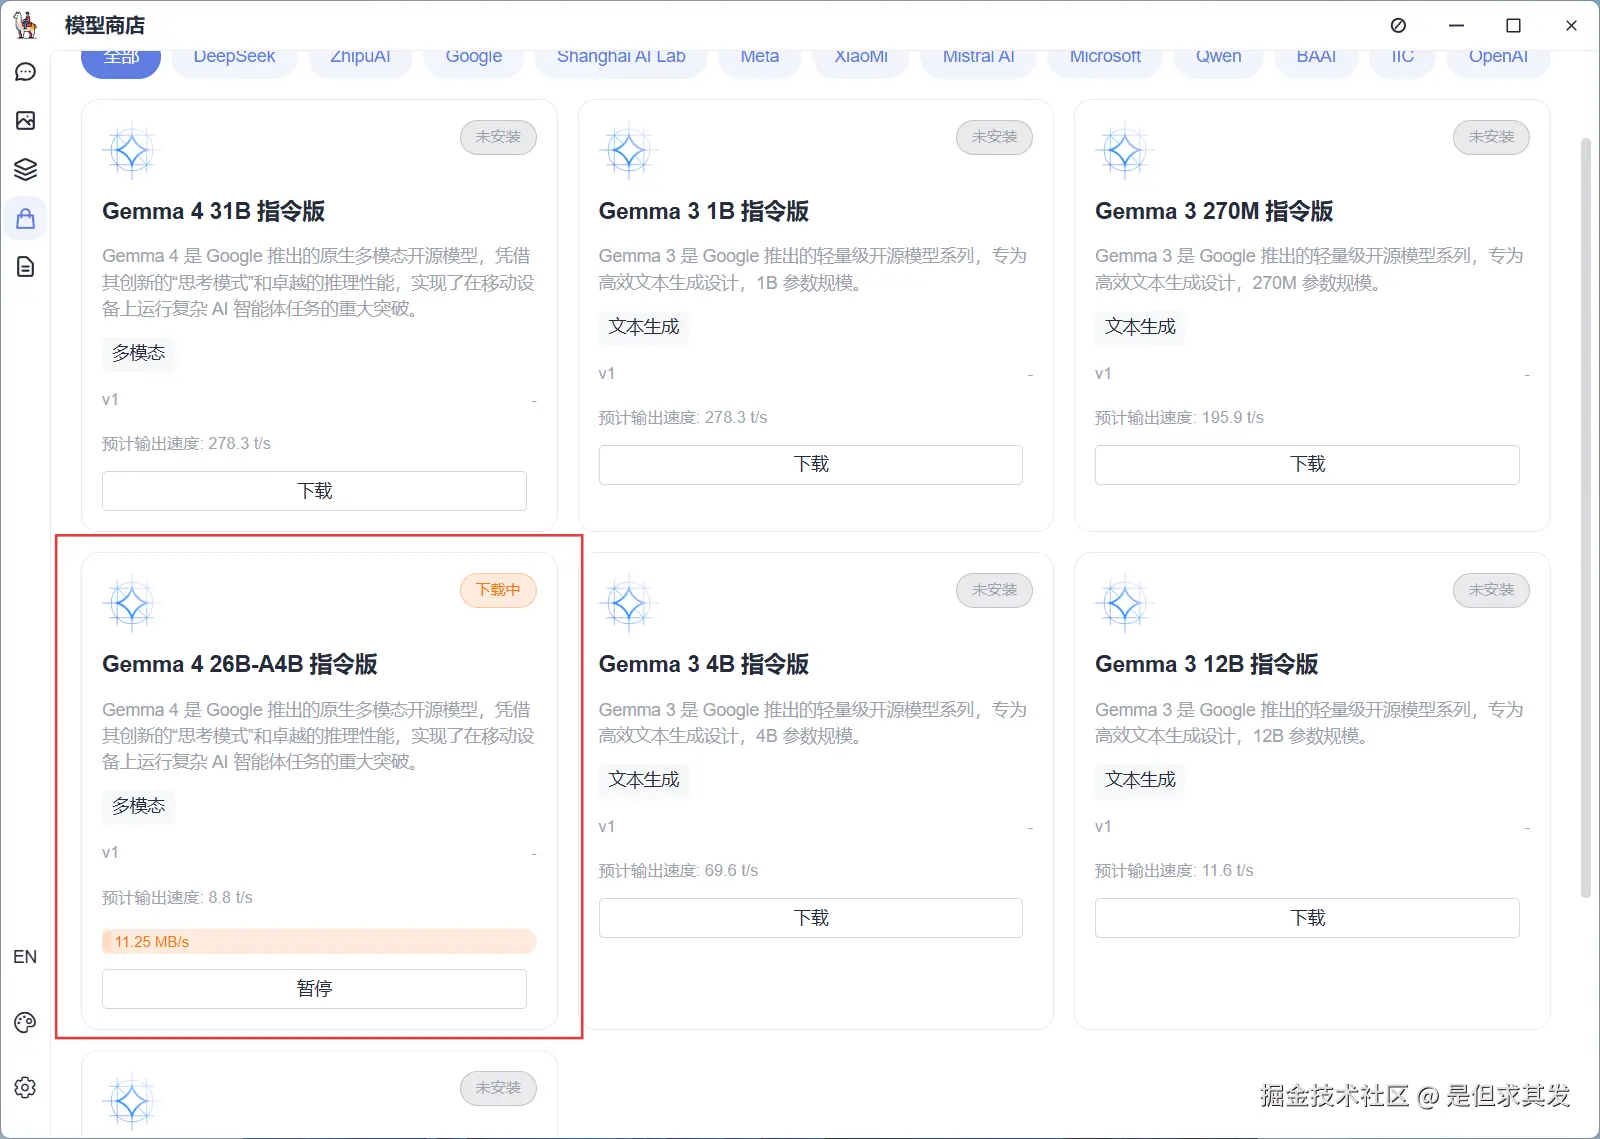1600x1139 pixels.
Task: Click the app logo in top left
Action: coord(25,25)
